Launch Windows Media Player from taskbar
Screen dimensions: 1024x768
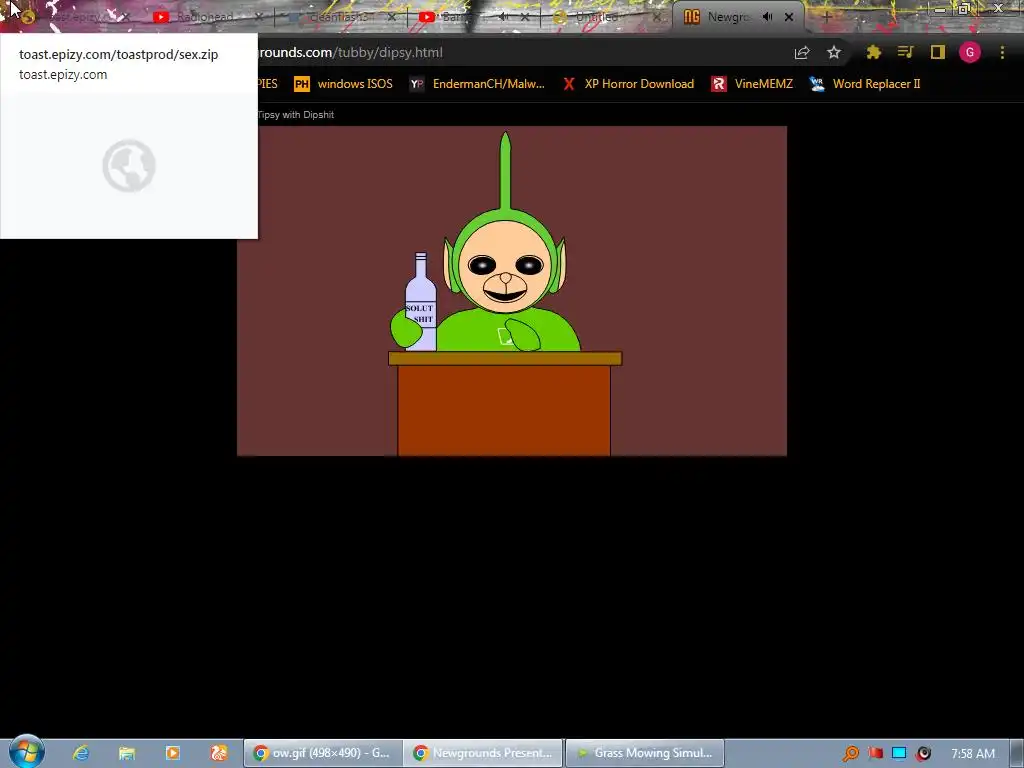tap(173, 753)
